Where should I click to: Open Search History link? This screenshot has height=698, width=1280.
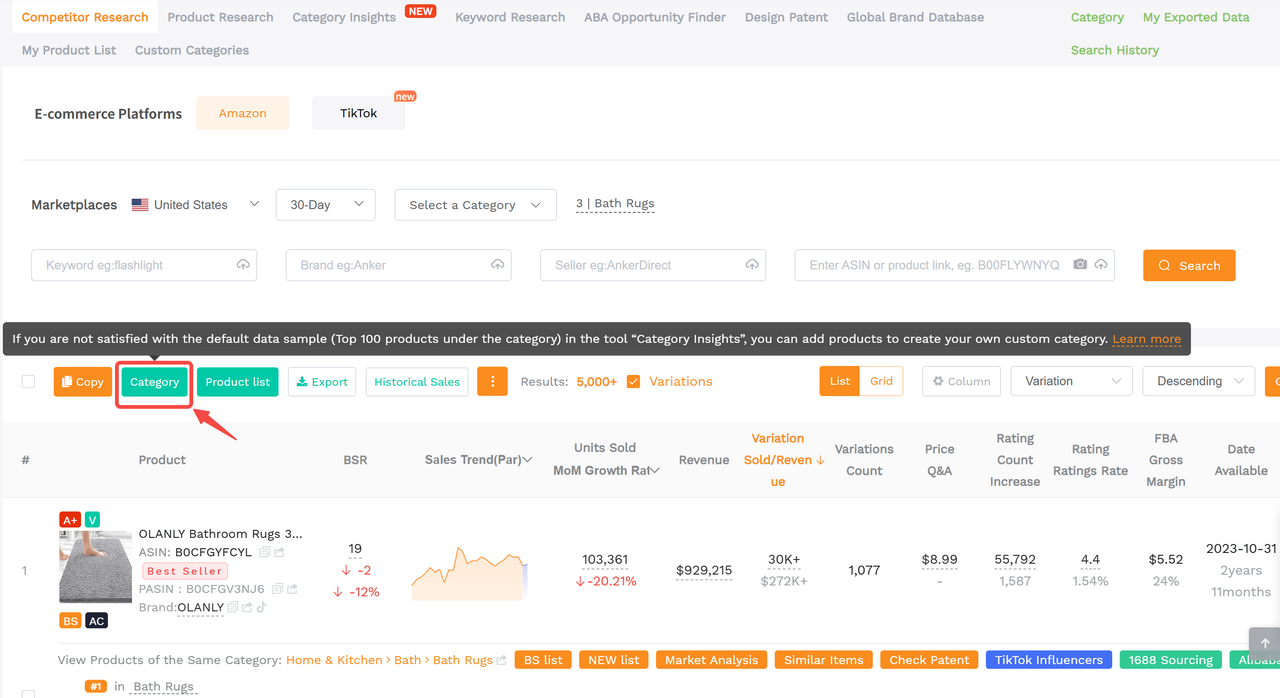[1115, 50]
